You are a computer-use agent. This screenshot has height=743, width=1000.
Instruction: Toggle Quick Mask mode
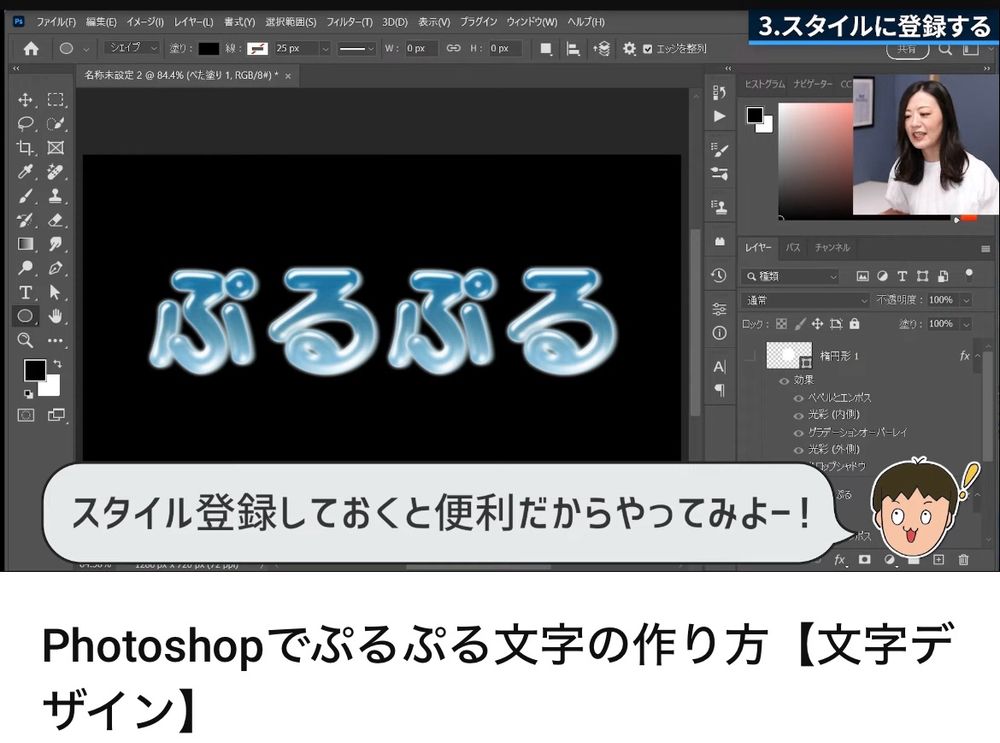click(x=26, y=415)
